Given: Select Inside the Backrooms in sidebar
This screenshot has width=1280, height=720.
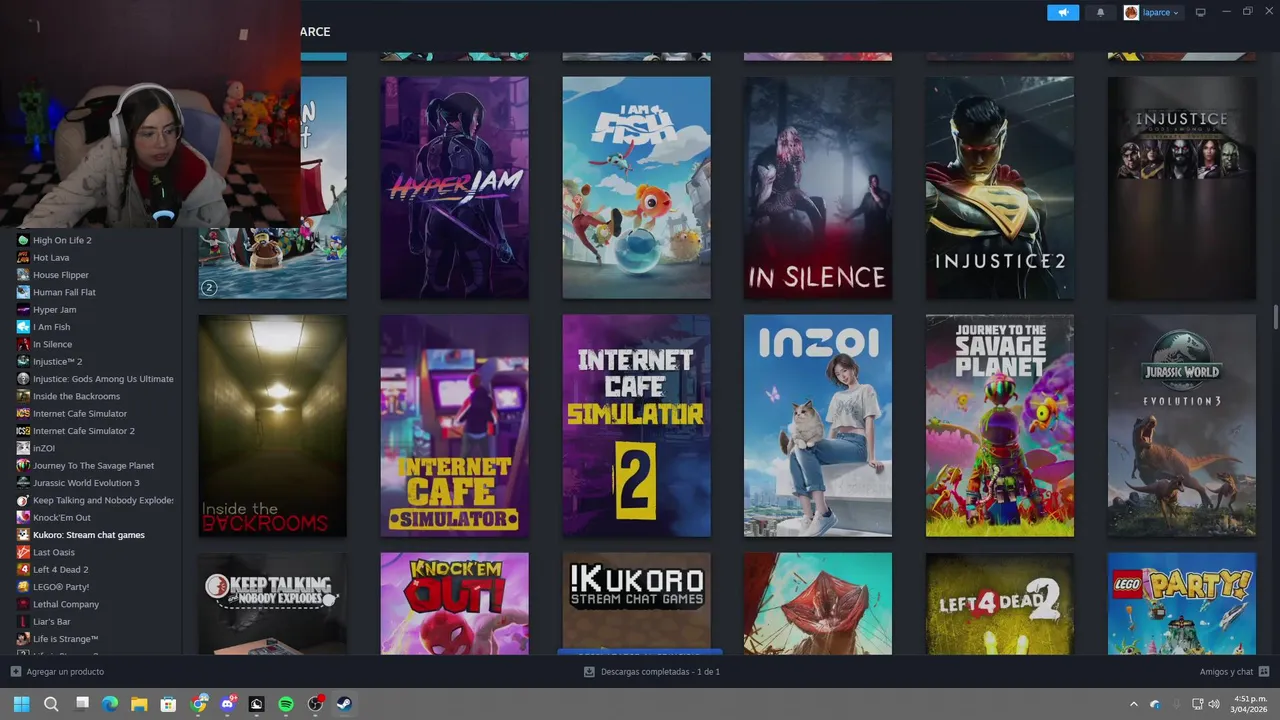Looking at the screenshot, I should [x=76, y=396].
